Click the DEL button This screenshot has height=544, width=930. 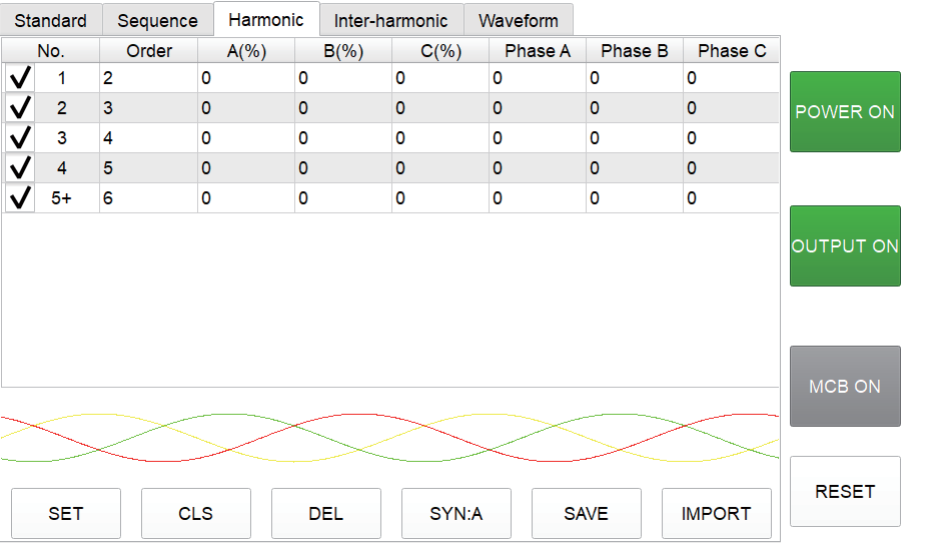click(x=326, y=513)
